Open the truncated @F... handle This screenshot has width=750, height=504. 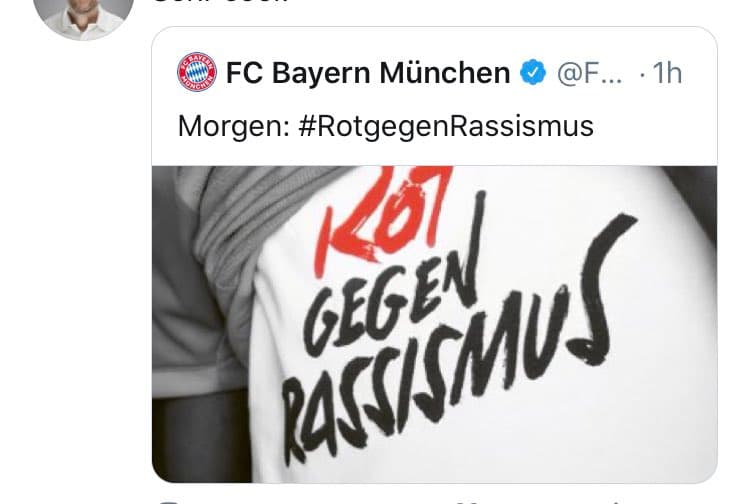589,73
